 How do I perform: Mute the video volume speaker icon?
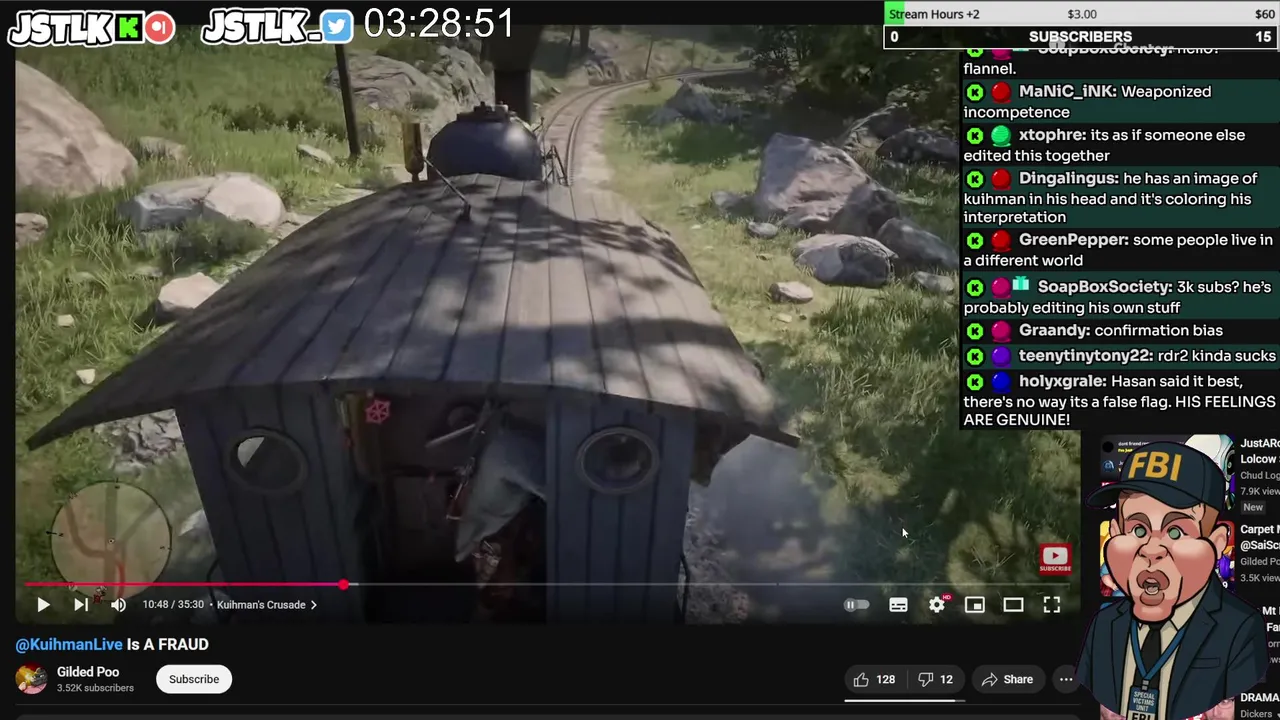click(118, 604)
